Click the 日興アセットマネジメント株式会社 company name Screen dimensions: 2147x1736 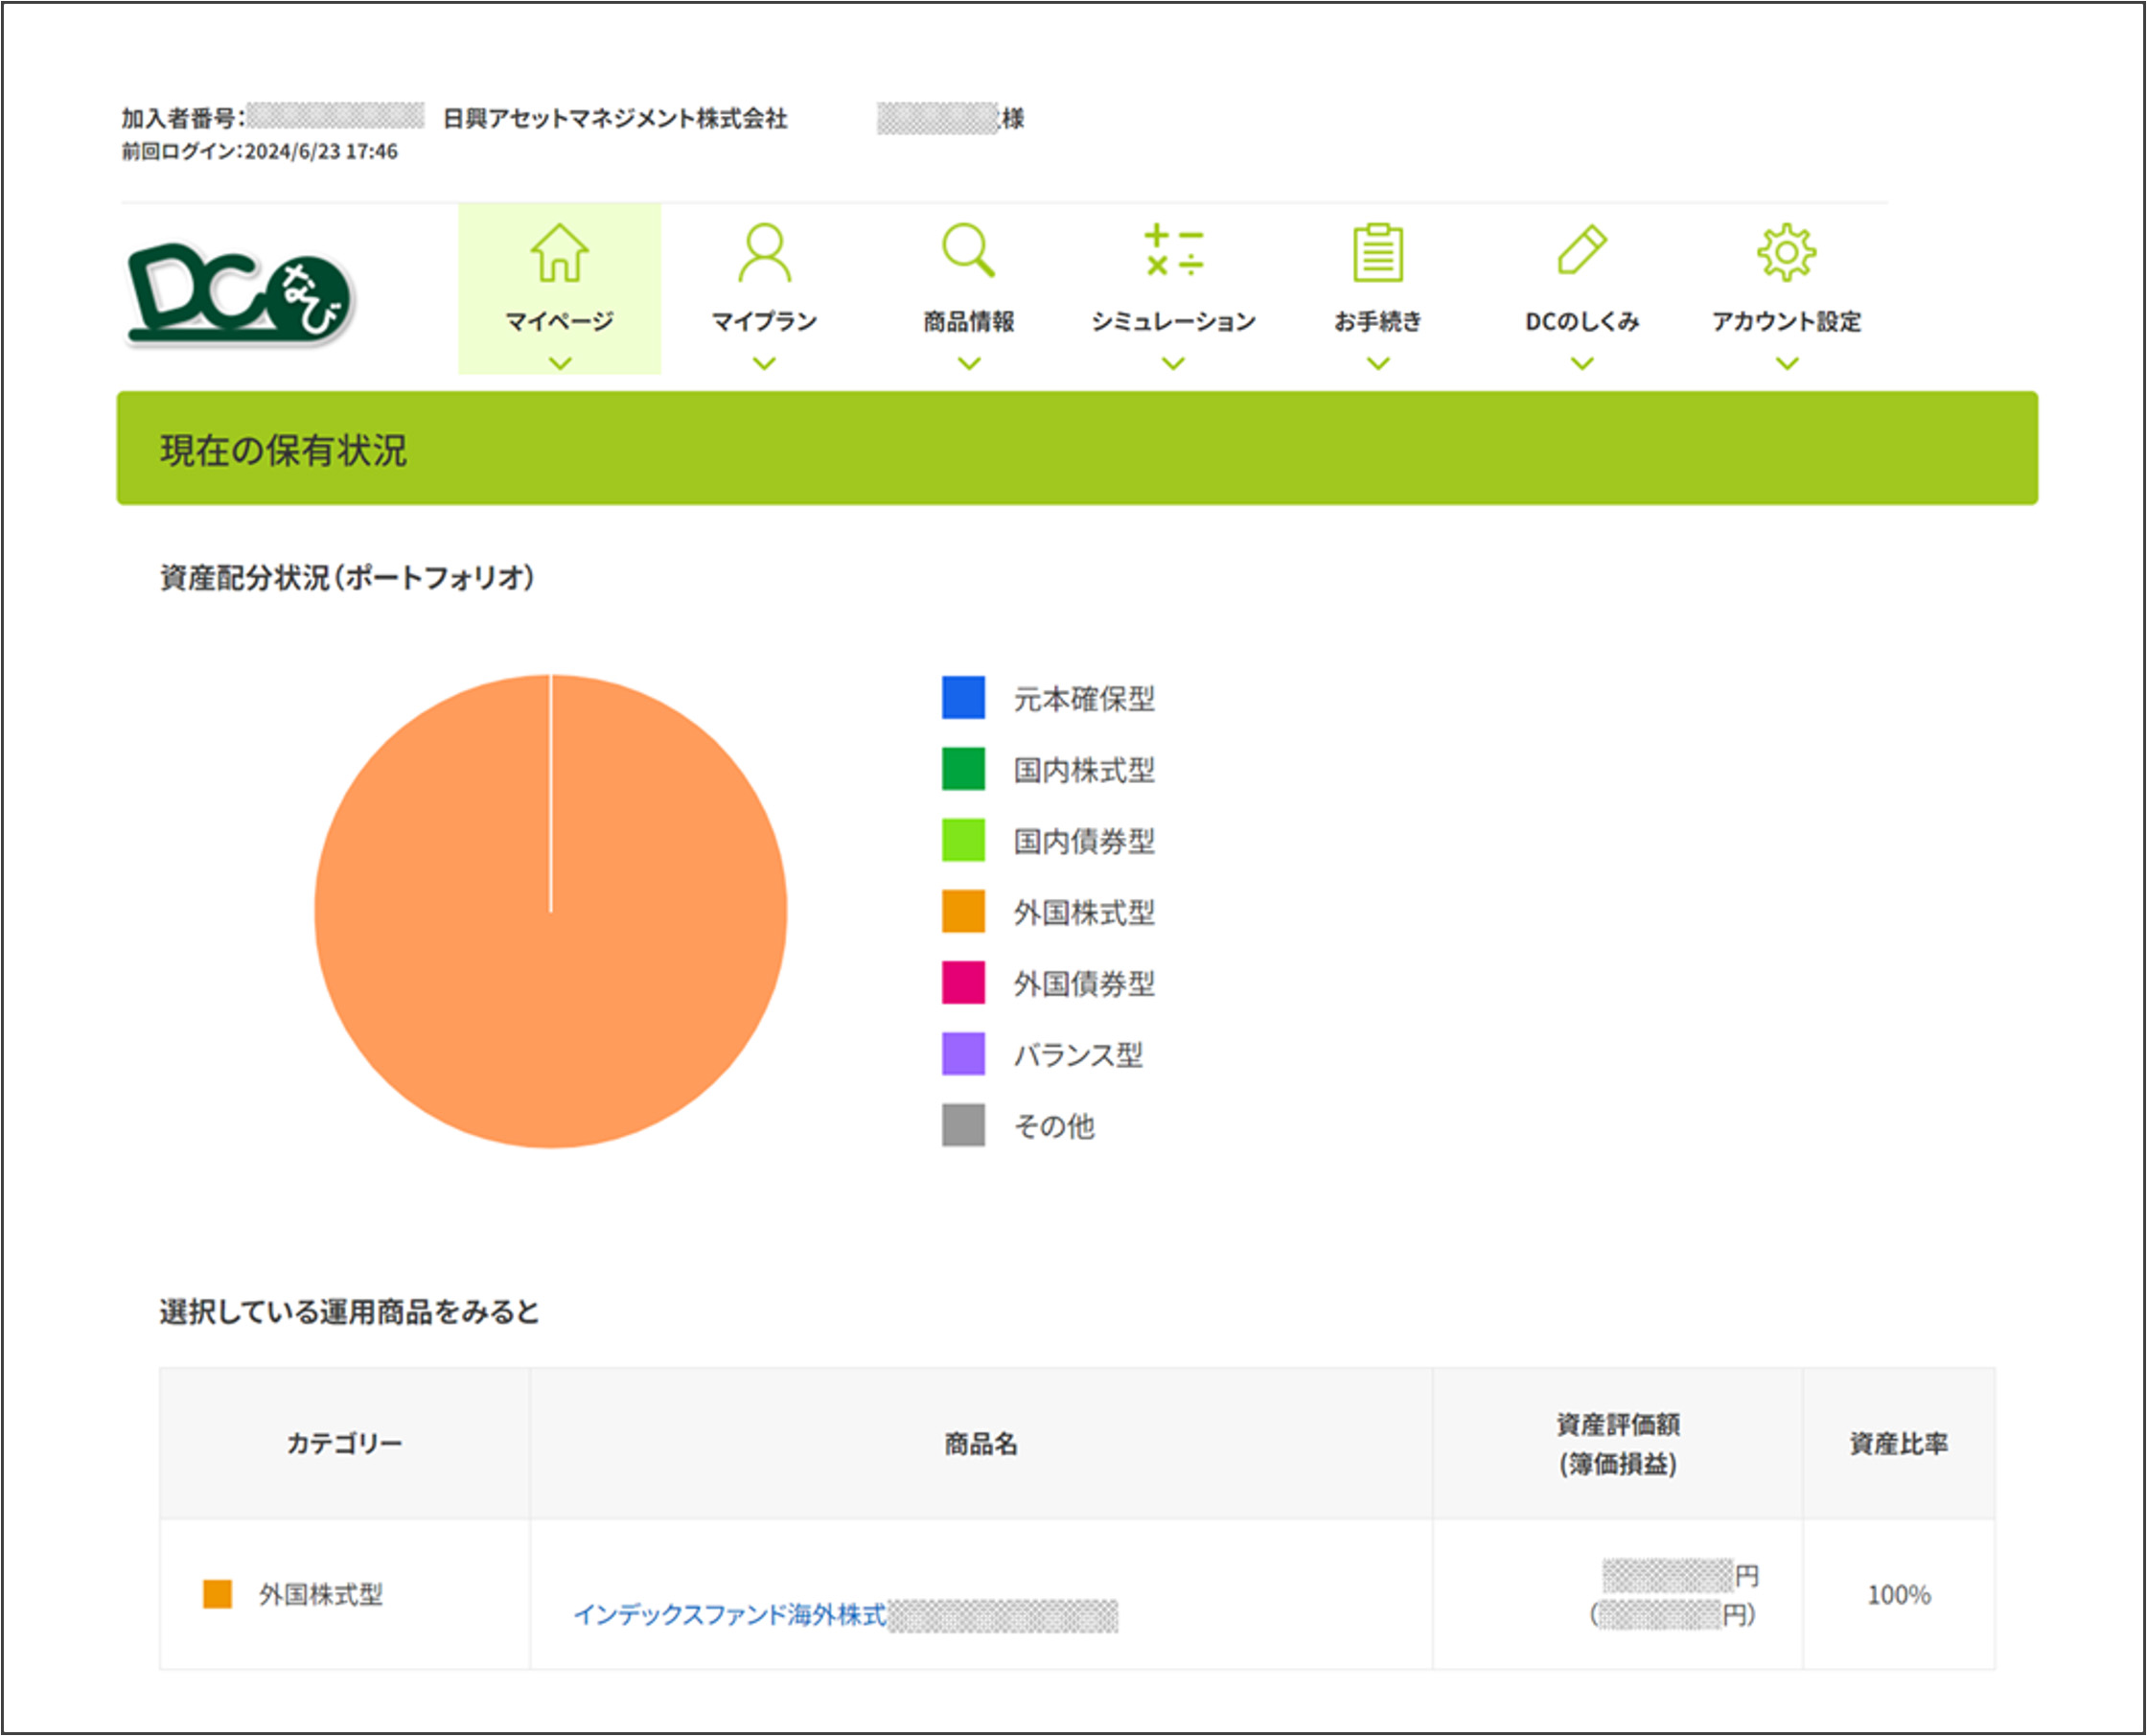pyautogui.click(x=615, y=118)
